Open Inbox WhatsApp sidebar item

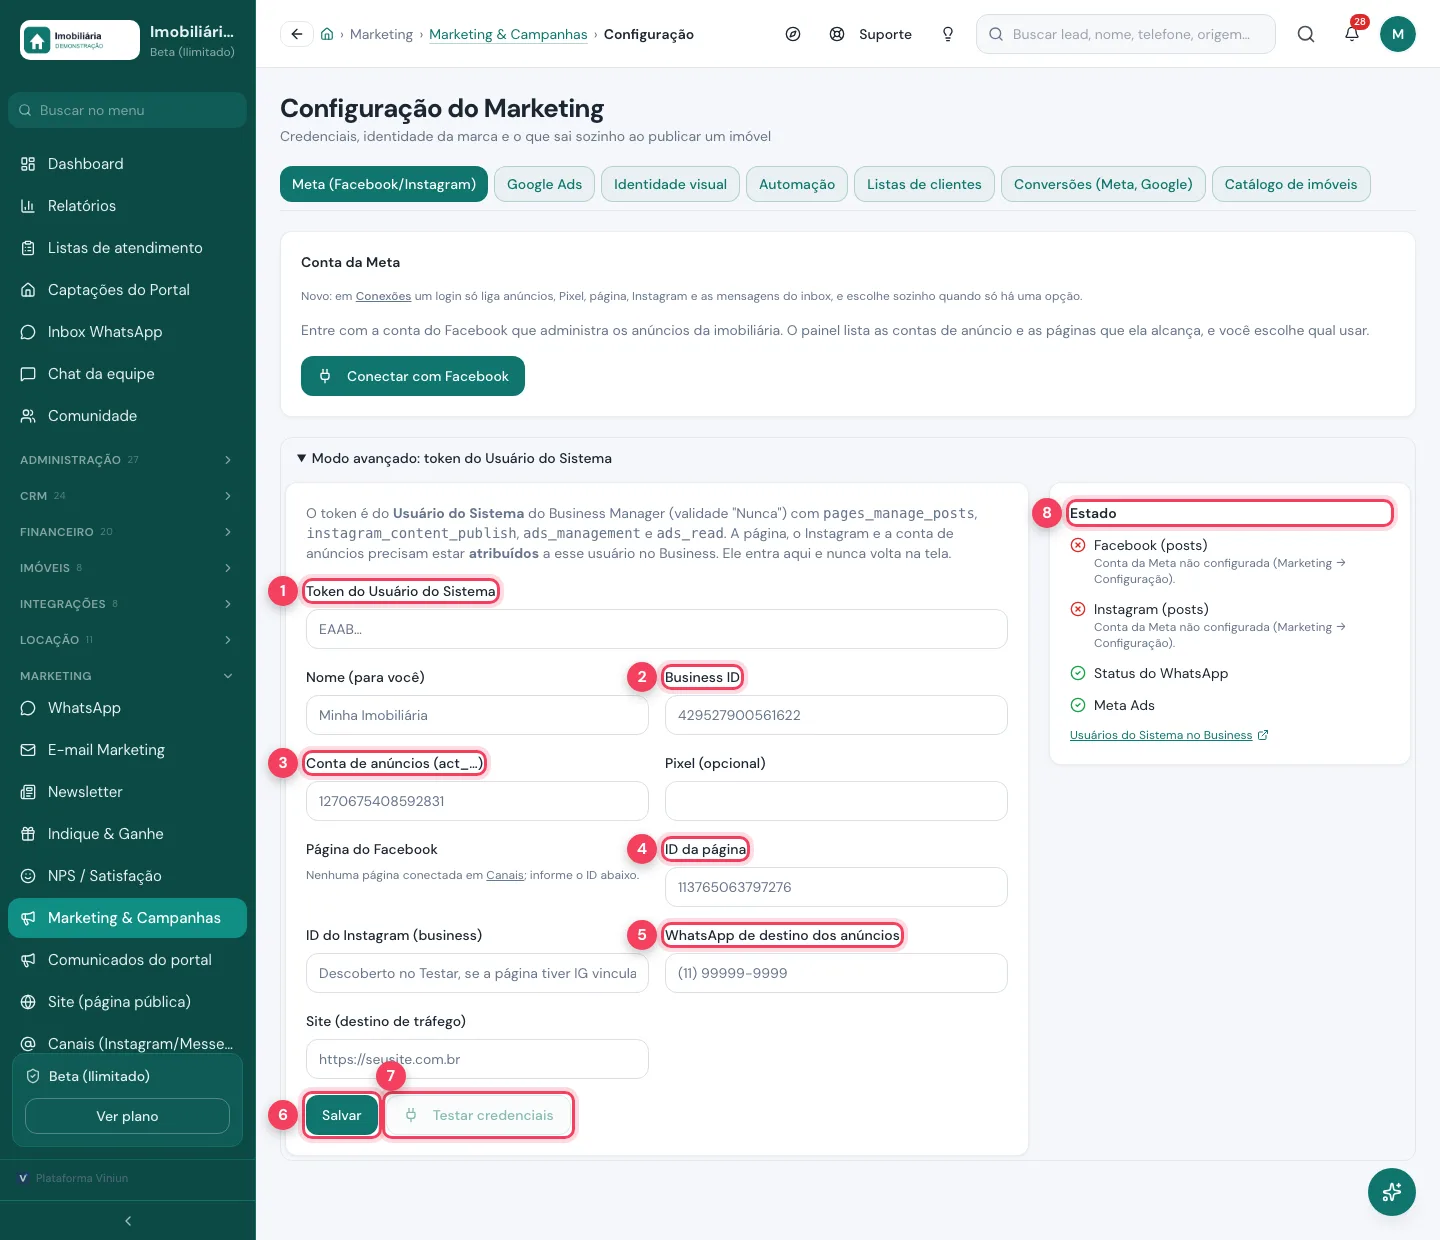pos(127,332)
